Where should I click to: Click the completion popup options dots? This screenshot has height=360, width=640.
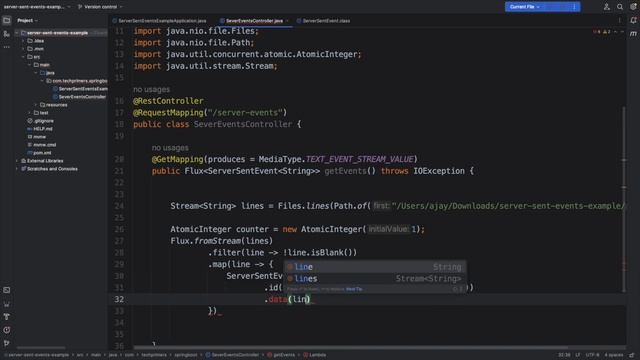(x=461, y=289)
